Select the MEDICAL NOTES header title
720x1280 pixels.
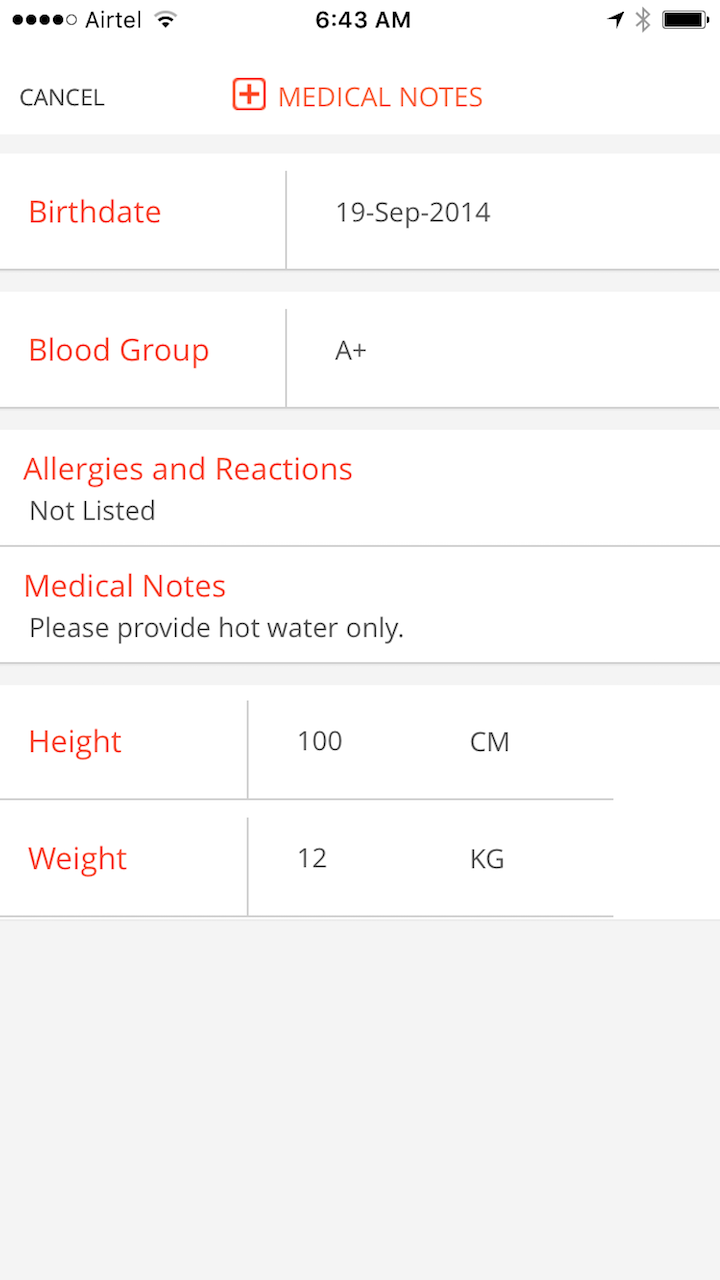point(380,97)
